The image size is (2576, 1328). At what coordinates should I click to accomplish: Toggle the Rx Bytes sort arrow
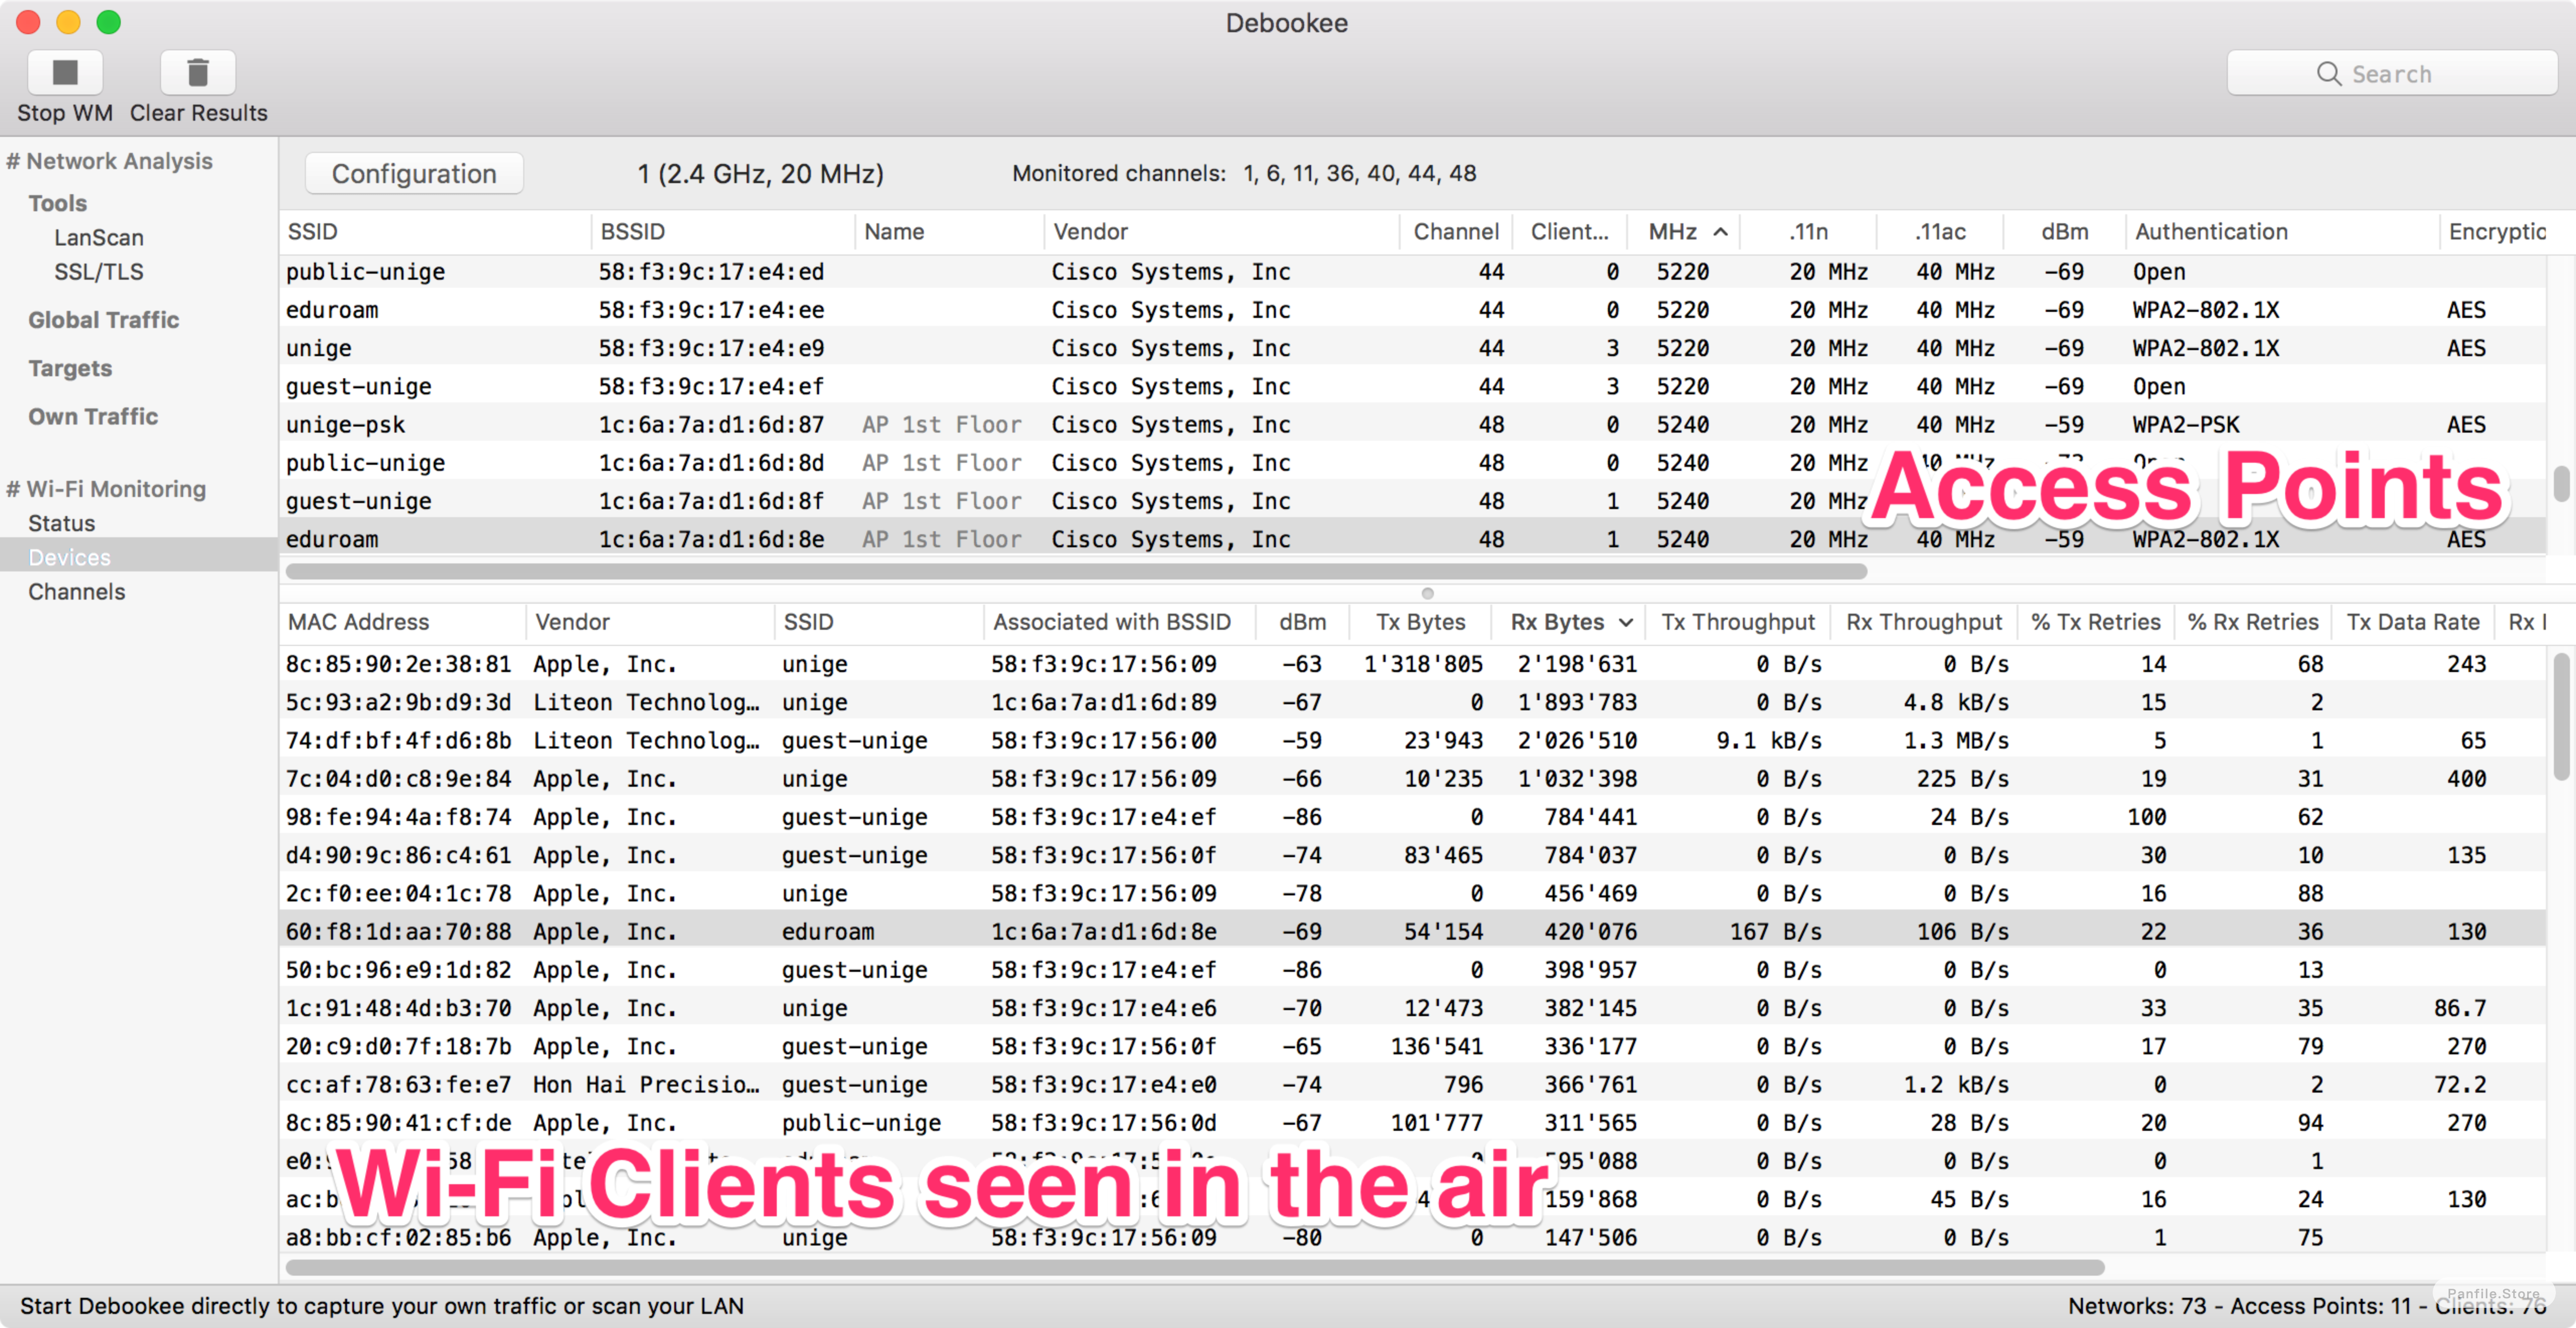[1626, 622]
